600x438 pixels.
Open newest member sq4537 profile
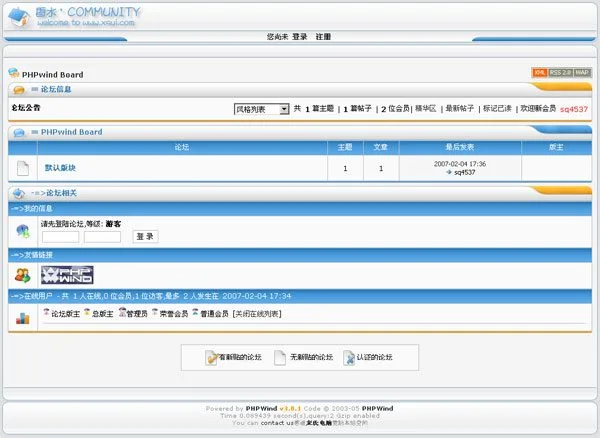tap(574, 109)
